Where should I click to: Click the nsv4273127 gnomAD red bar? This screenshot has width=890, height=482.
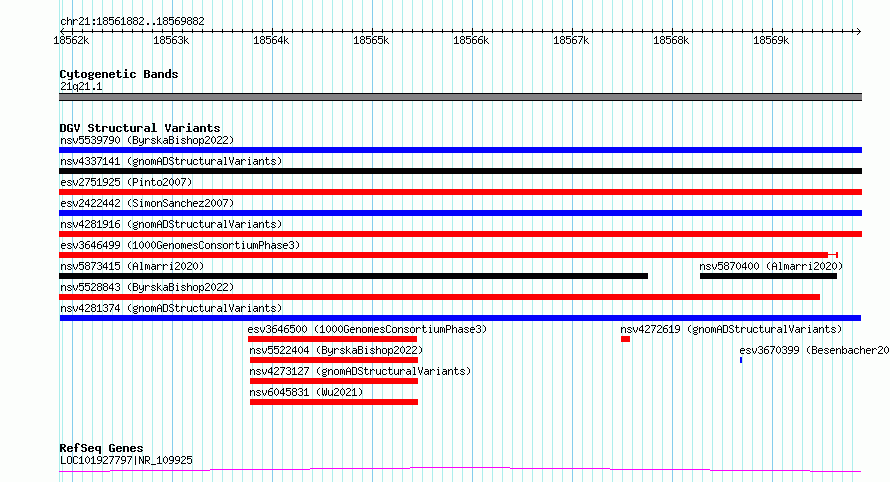click(x=334, y=381)
